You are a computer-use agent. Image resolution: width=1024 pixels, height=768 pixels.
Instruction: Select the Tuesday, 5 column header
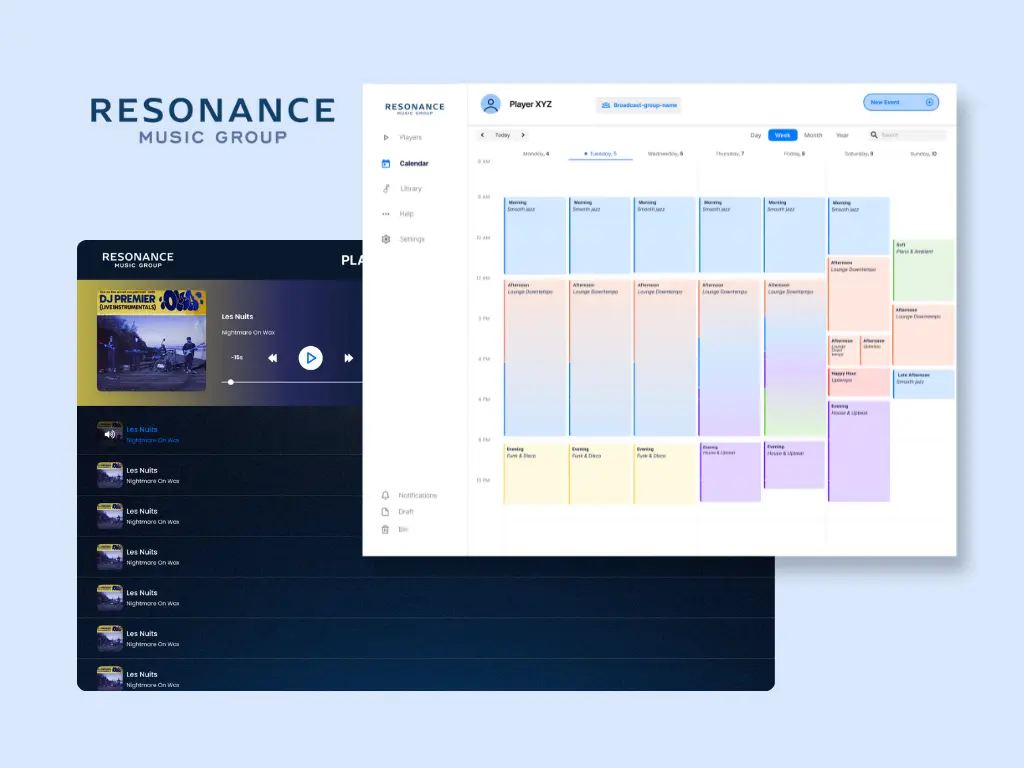[600, 155]
